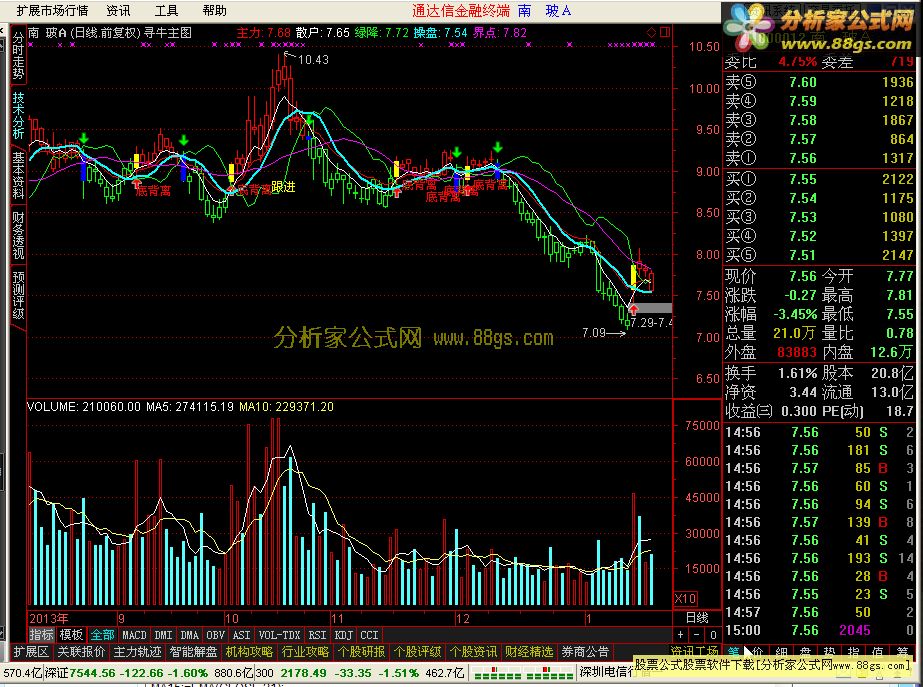The width and height of the screenshot is (923, 687).
Task: Select the 笔 tab under tick list
Action: pyautogui.click(x=733, y=652)
